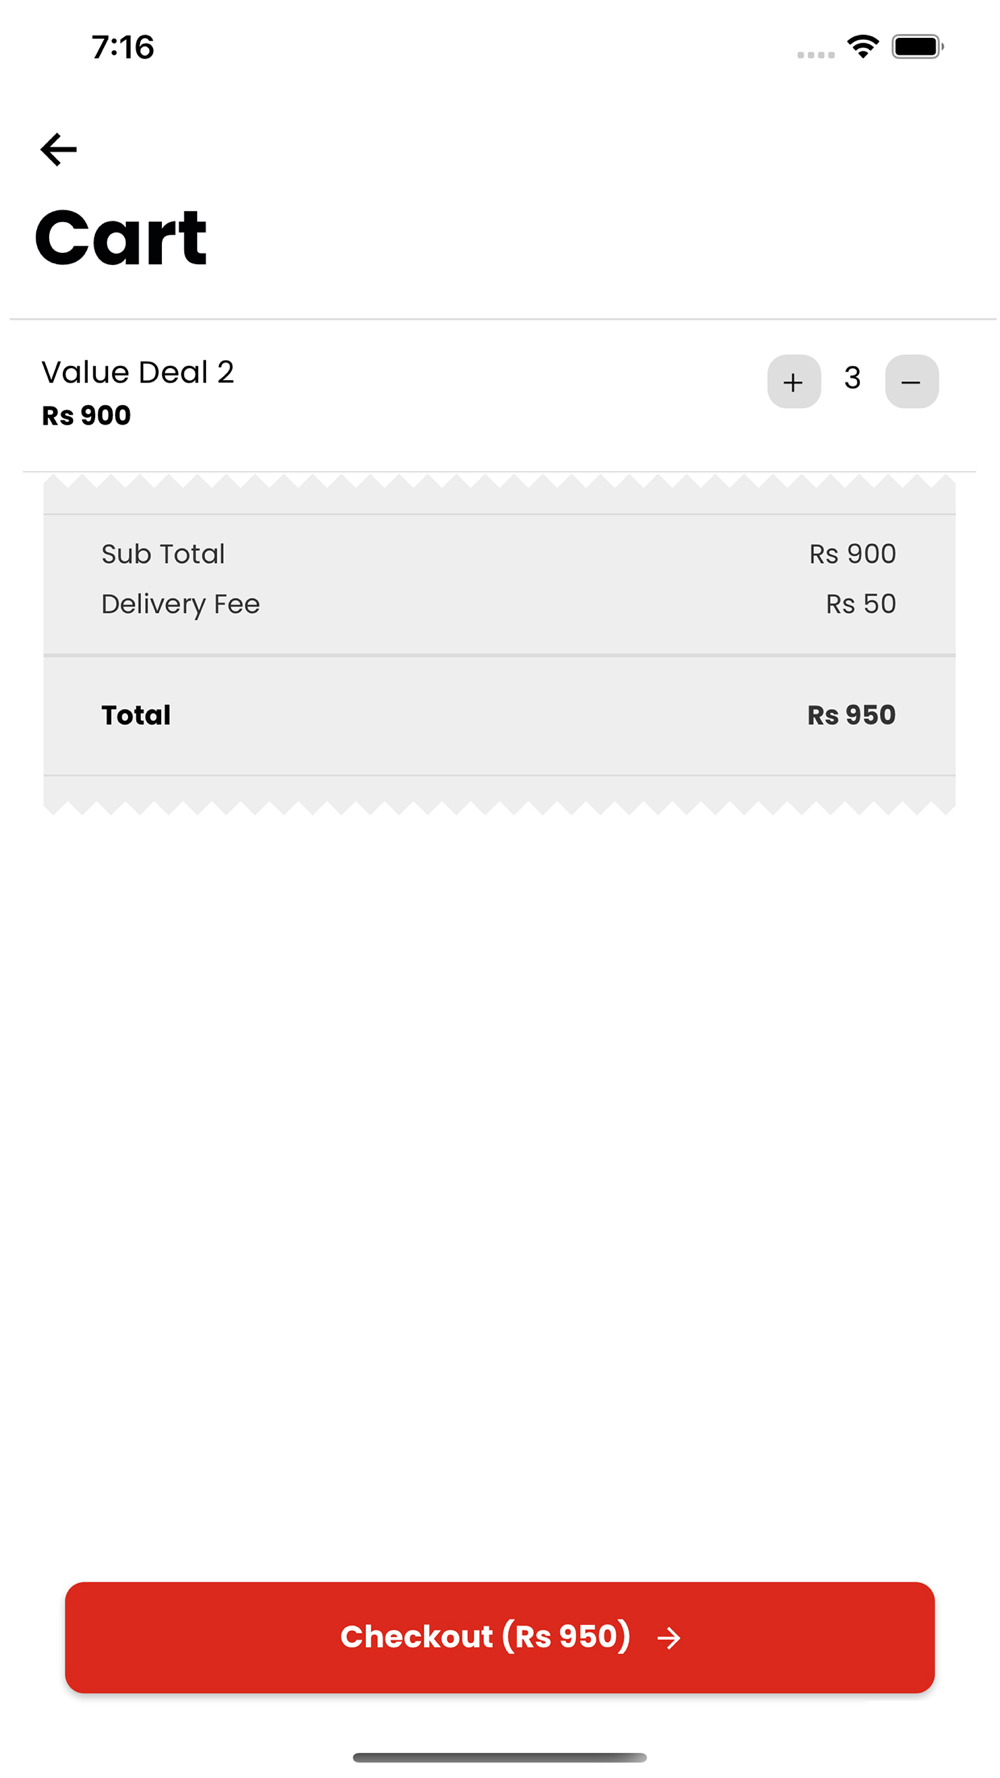The image size is (1000, 1778).
Task: Tap the home indicator bar
Action: pyautogui.click(x=500, y=1757)
